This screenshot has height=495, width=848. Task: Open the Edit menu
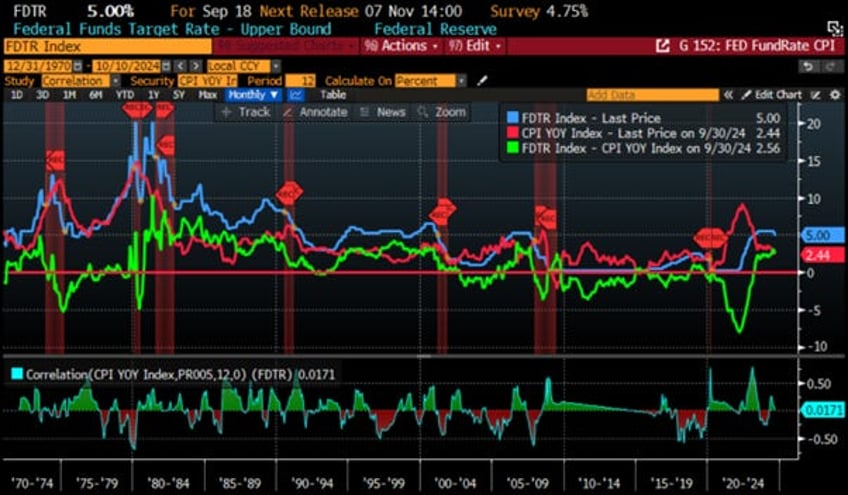click(x=475, y=46)
